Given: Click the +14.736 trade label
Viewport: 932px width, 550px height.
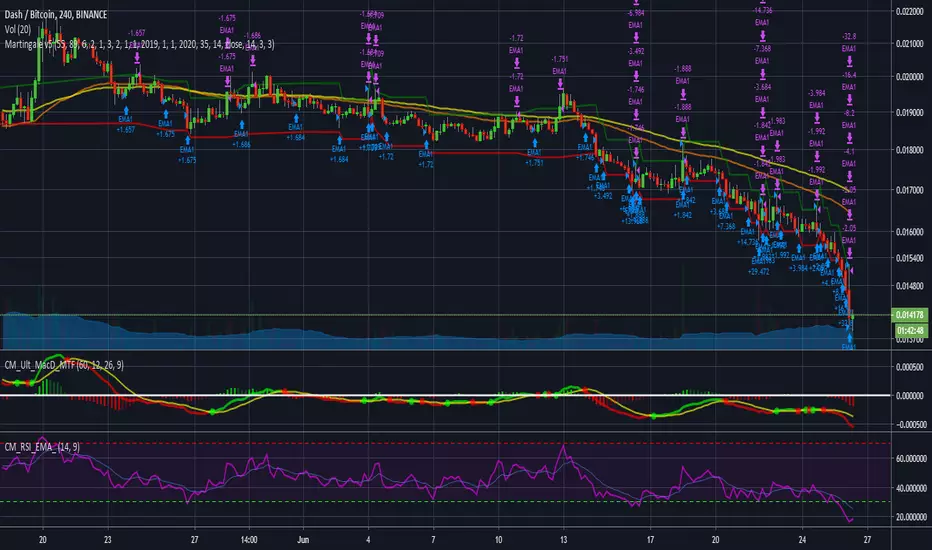Looking at the screenshot, I should click(x=748, y=242).
